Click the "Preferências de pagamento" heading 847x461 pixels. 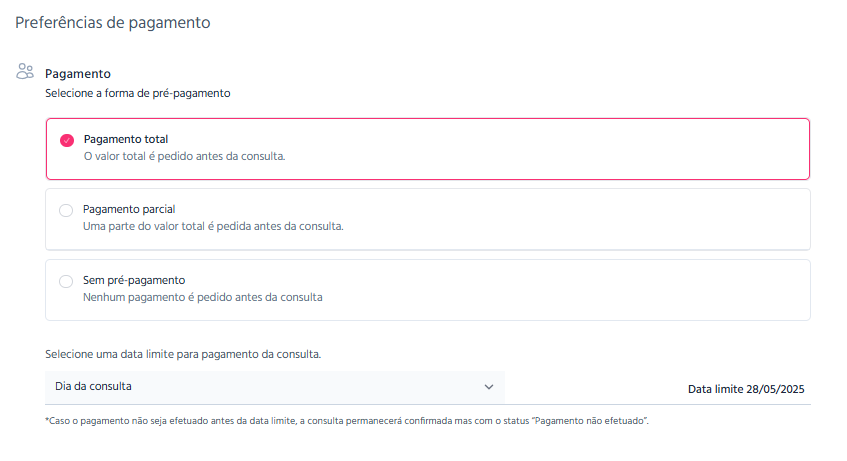(x=113, y=22)
